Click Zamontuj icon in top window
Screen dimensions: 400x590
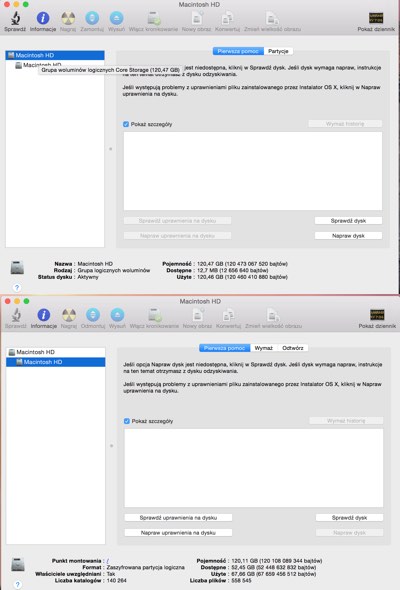[x=92, y=18]
